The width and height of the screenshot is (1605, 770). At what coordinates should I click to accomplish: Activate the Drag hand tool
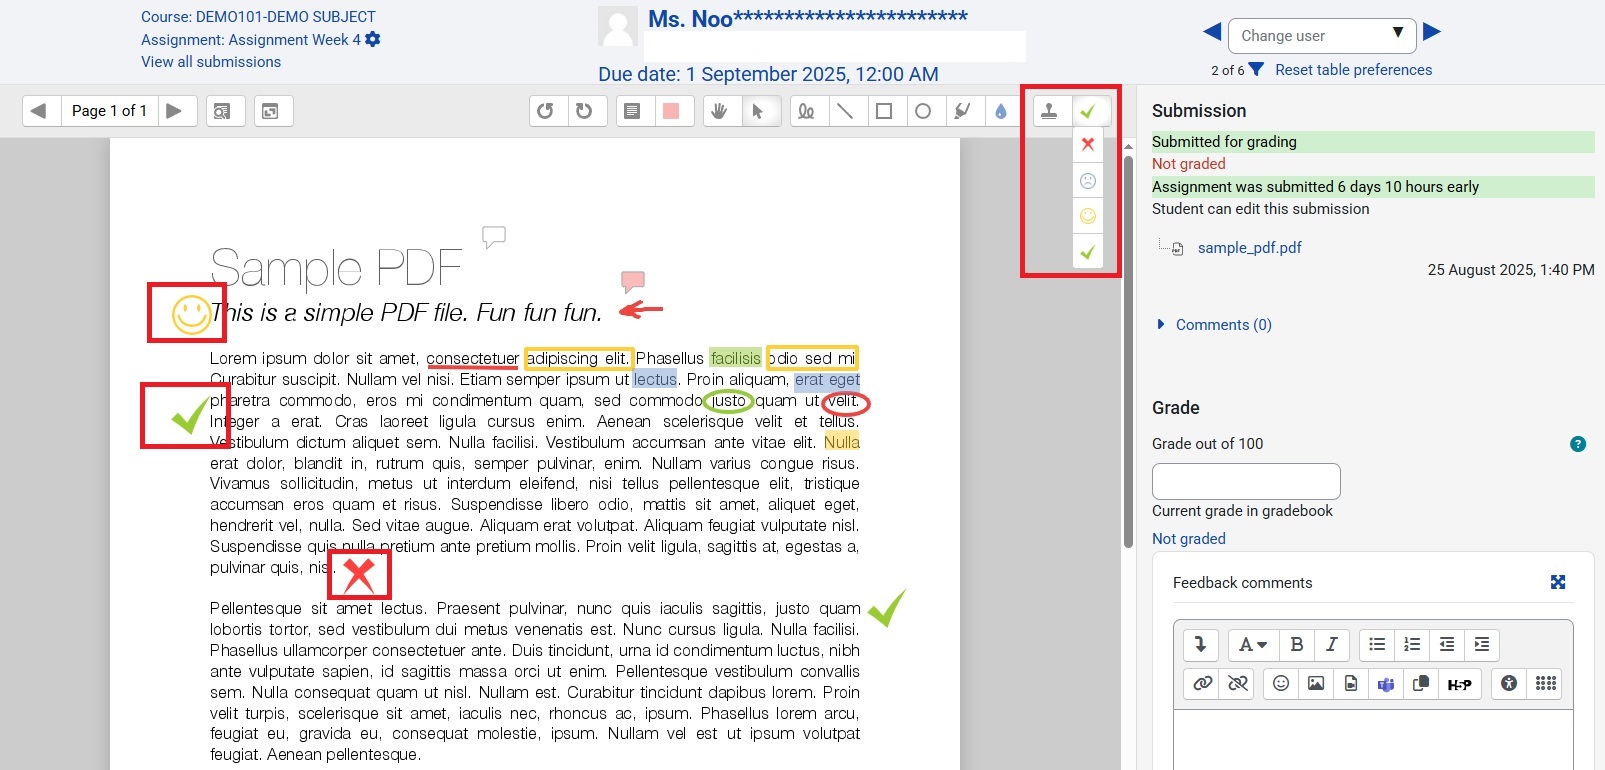pos(719,111)
